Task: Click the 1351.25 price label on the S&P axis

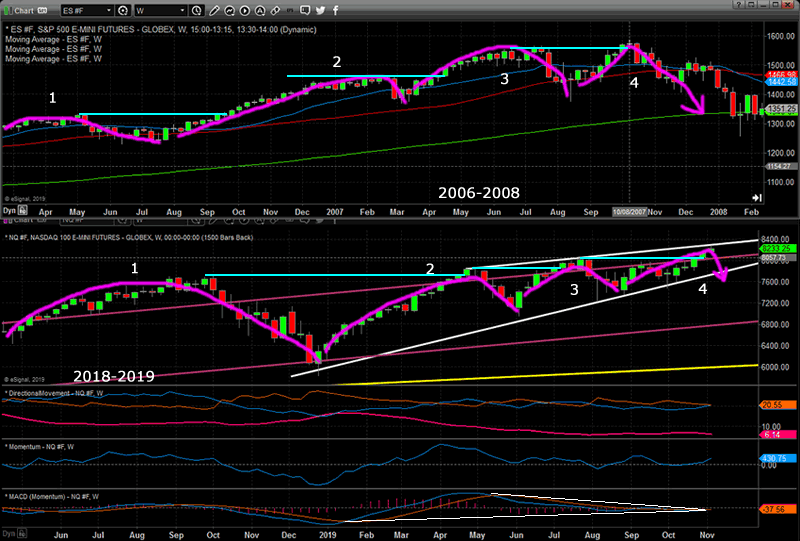Action: [779, 110]
